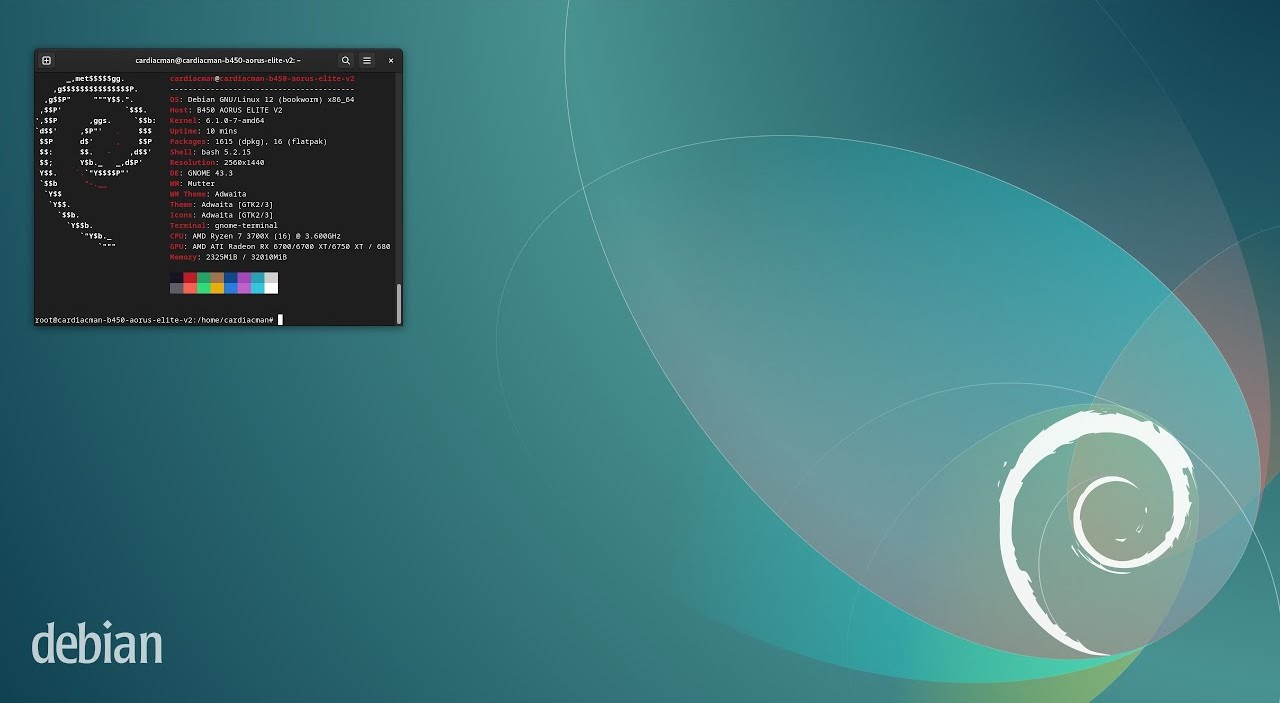1280x703 pixels.
Task: Click the white swatch in the bottom row
Action: [271, 288]
